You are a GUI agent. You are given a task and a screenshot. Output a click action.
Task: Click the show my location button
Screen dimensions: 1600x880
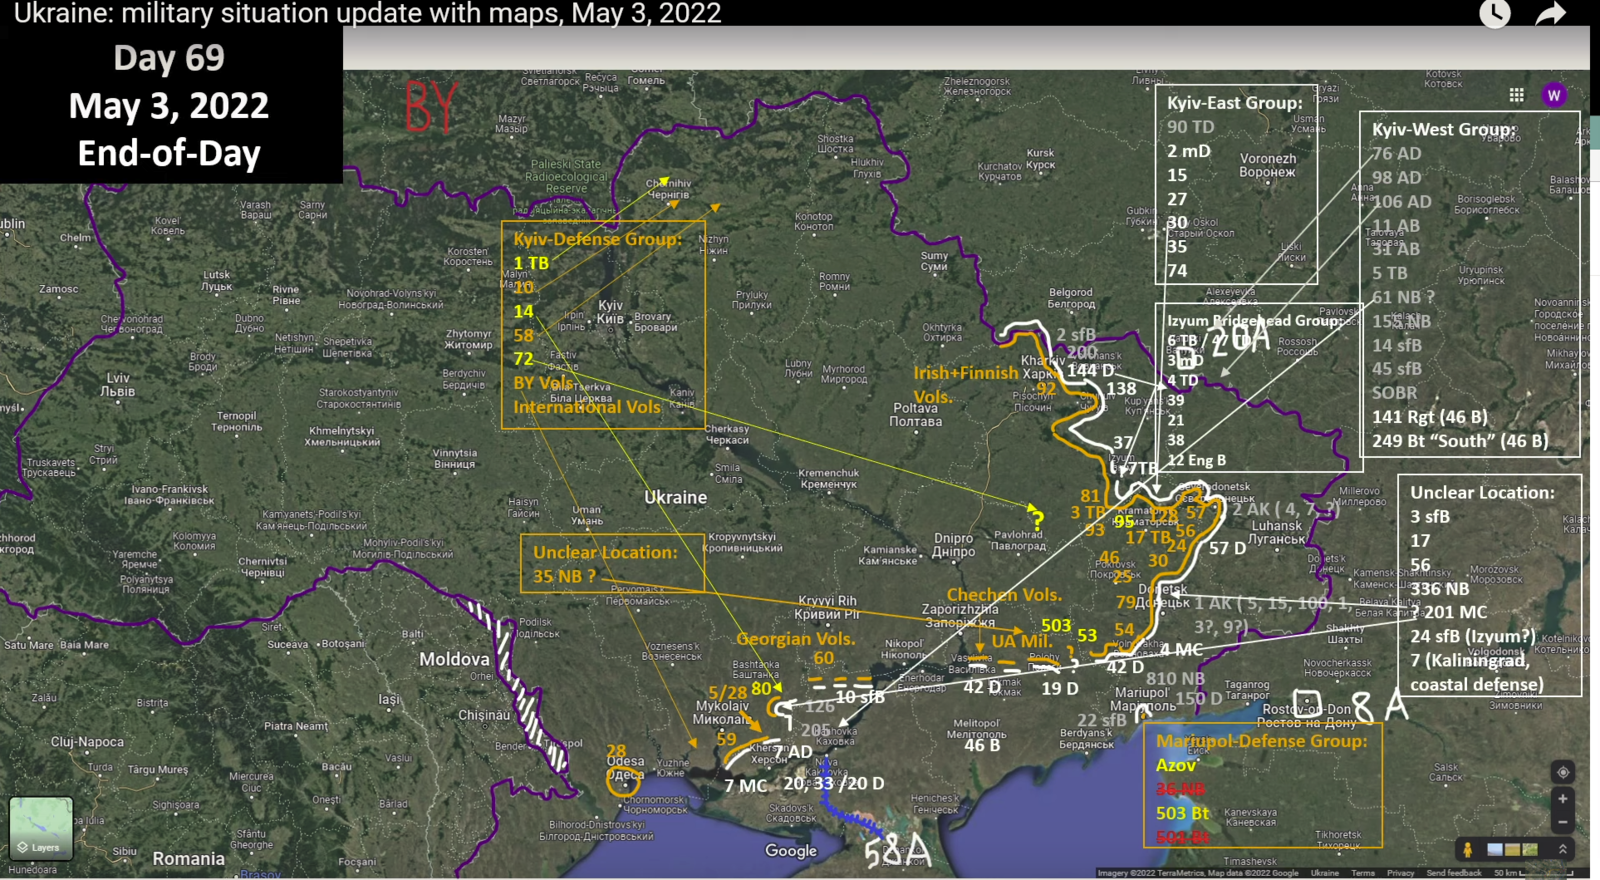tap(1562, 772)
